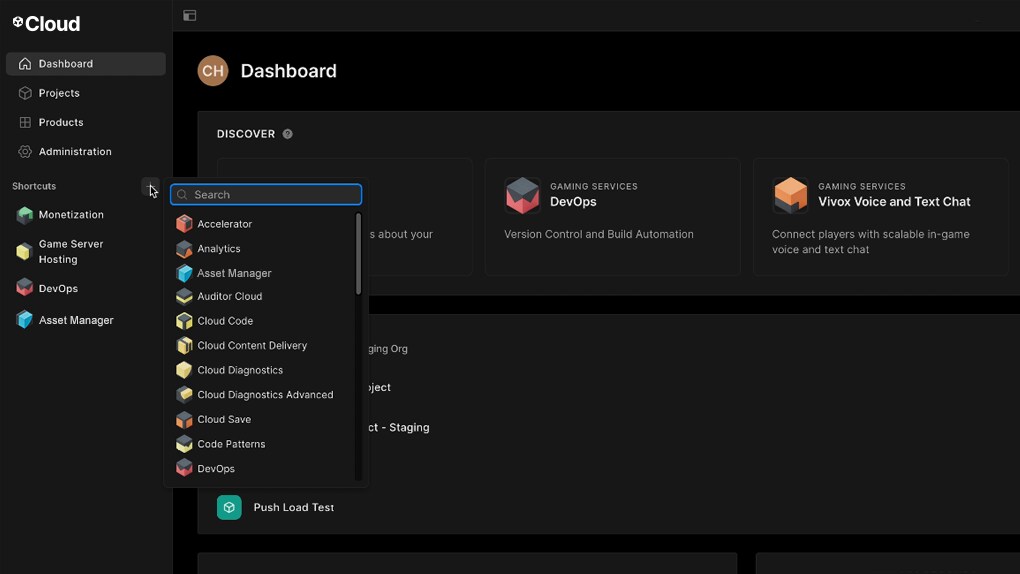Open Projects in the sidebar

pyautogui.click(x=59, y=93)
